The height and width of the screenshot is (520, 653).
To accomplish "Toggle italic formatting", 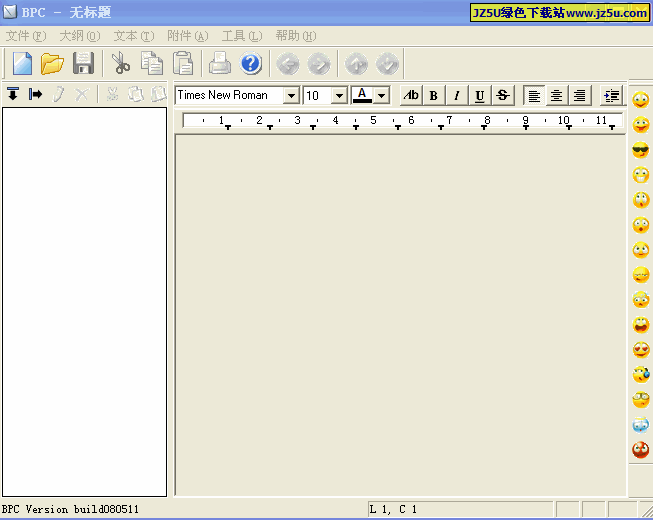I will (x=456, y=95).
